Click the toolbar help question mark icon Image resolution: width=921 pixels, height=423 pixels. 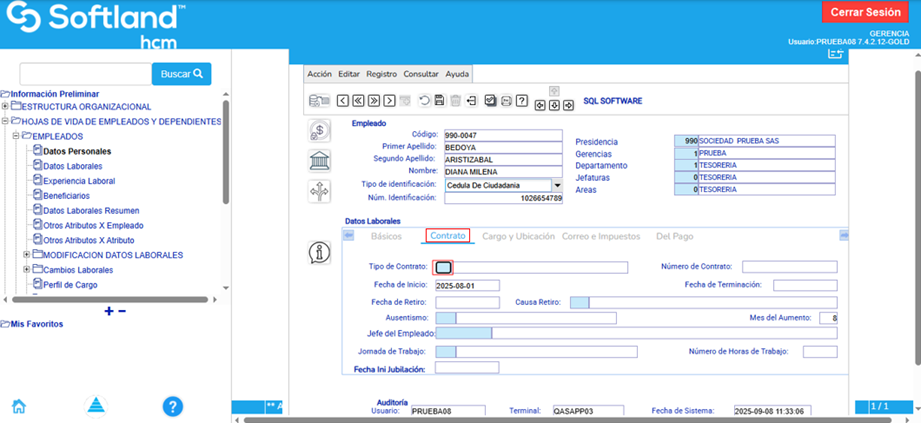pos(521,101)
